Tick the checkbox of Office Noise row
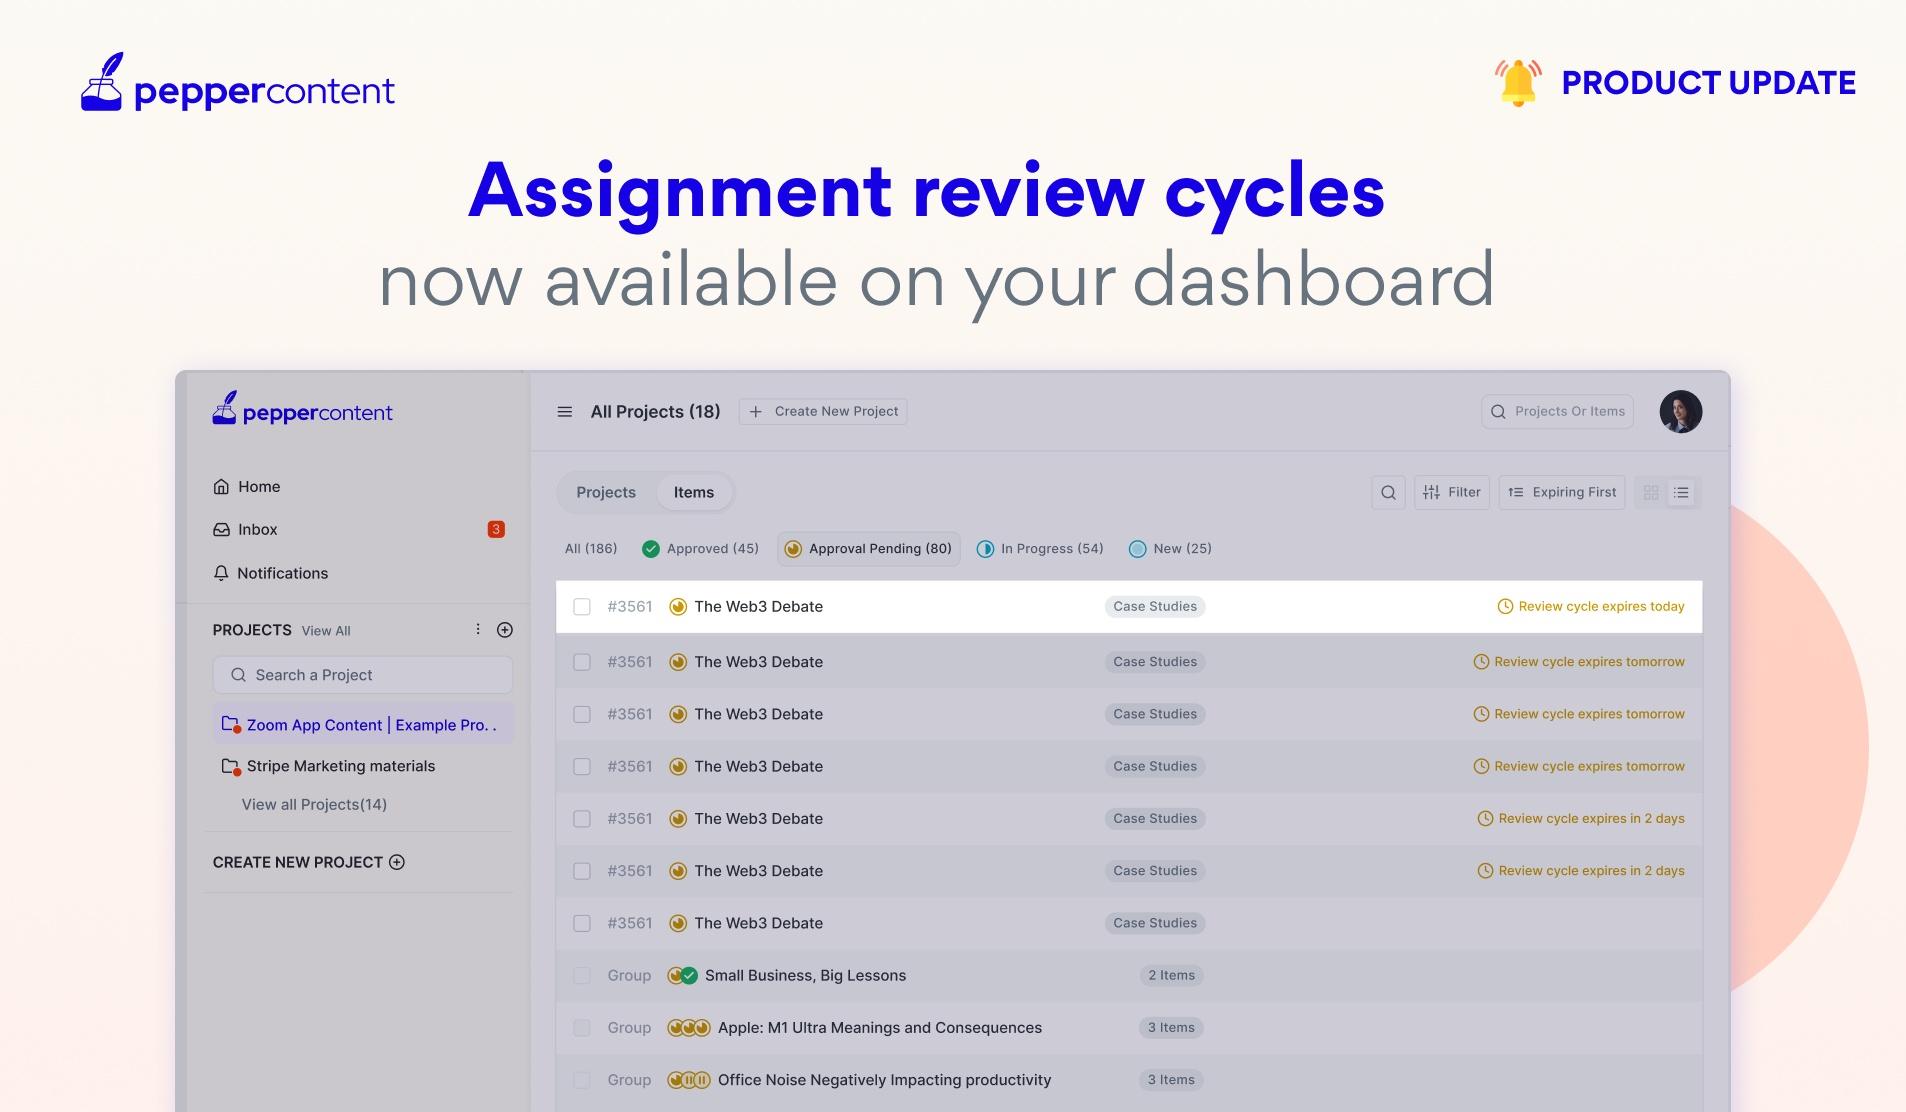 (582, 1080)
